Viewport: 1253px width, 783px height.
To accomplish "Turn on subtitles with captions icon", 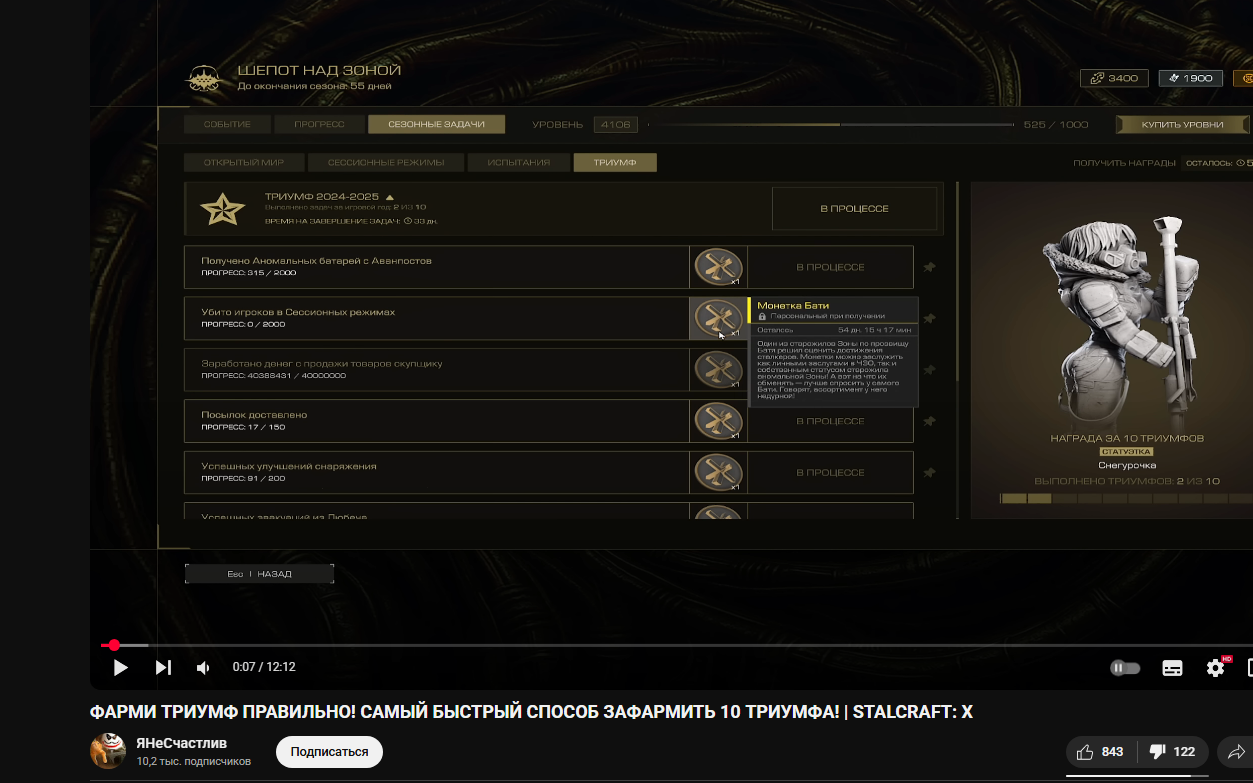I will click(x=1172, y=668).
